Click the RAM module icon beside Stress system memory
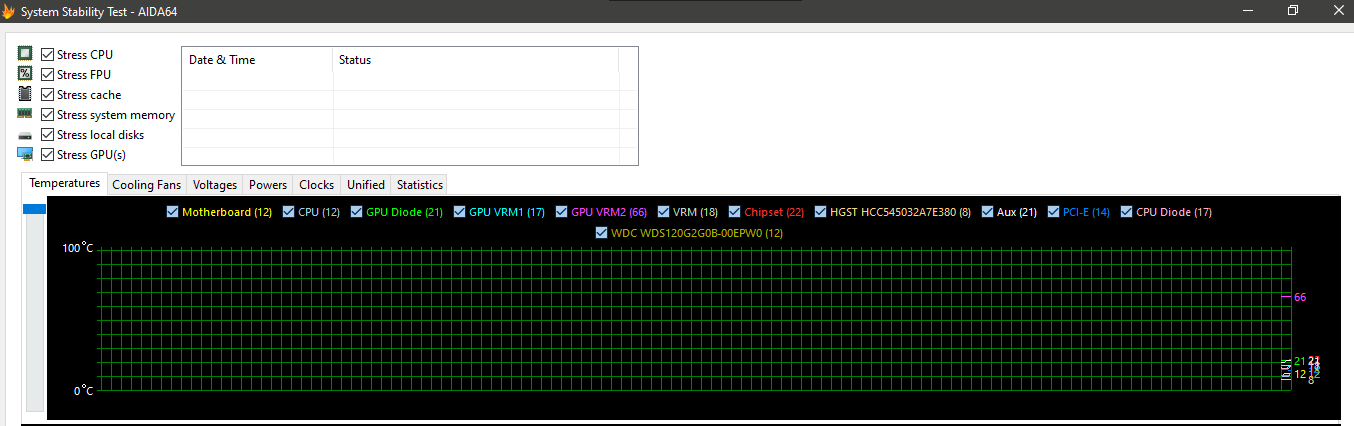The width and height of the screenshot is (1354, 426). pos(25,114)
